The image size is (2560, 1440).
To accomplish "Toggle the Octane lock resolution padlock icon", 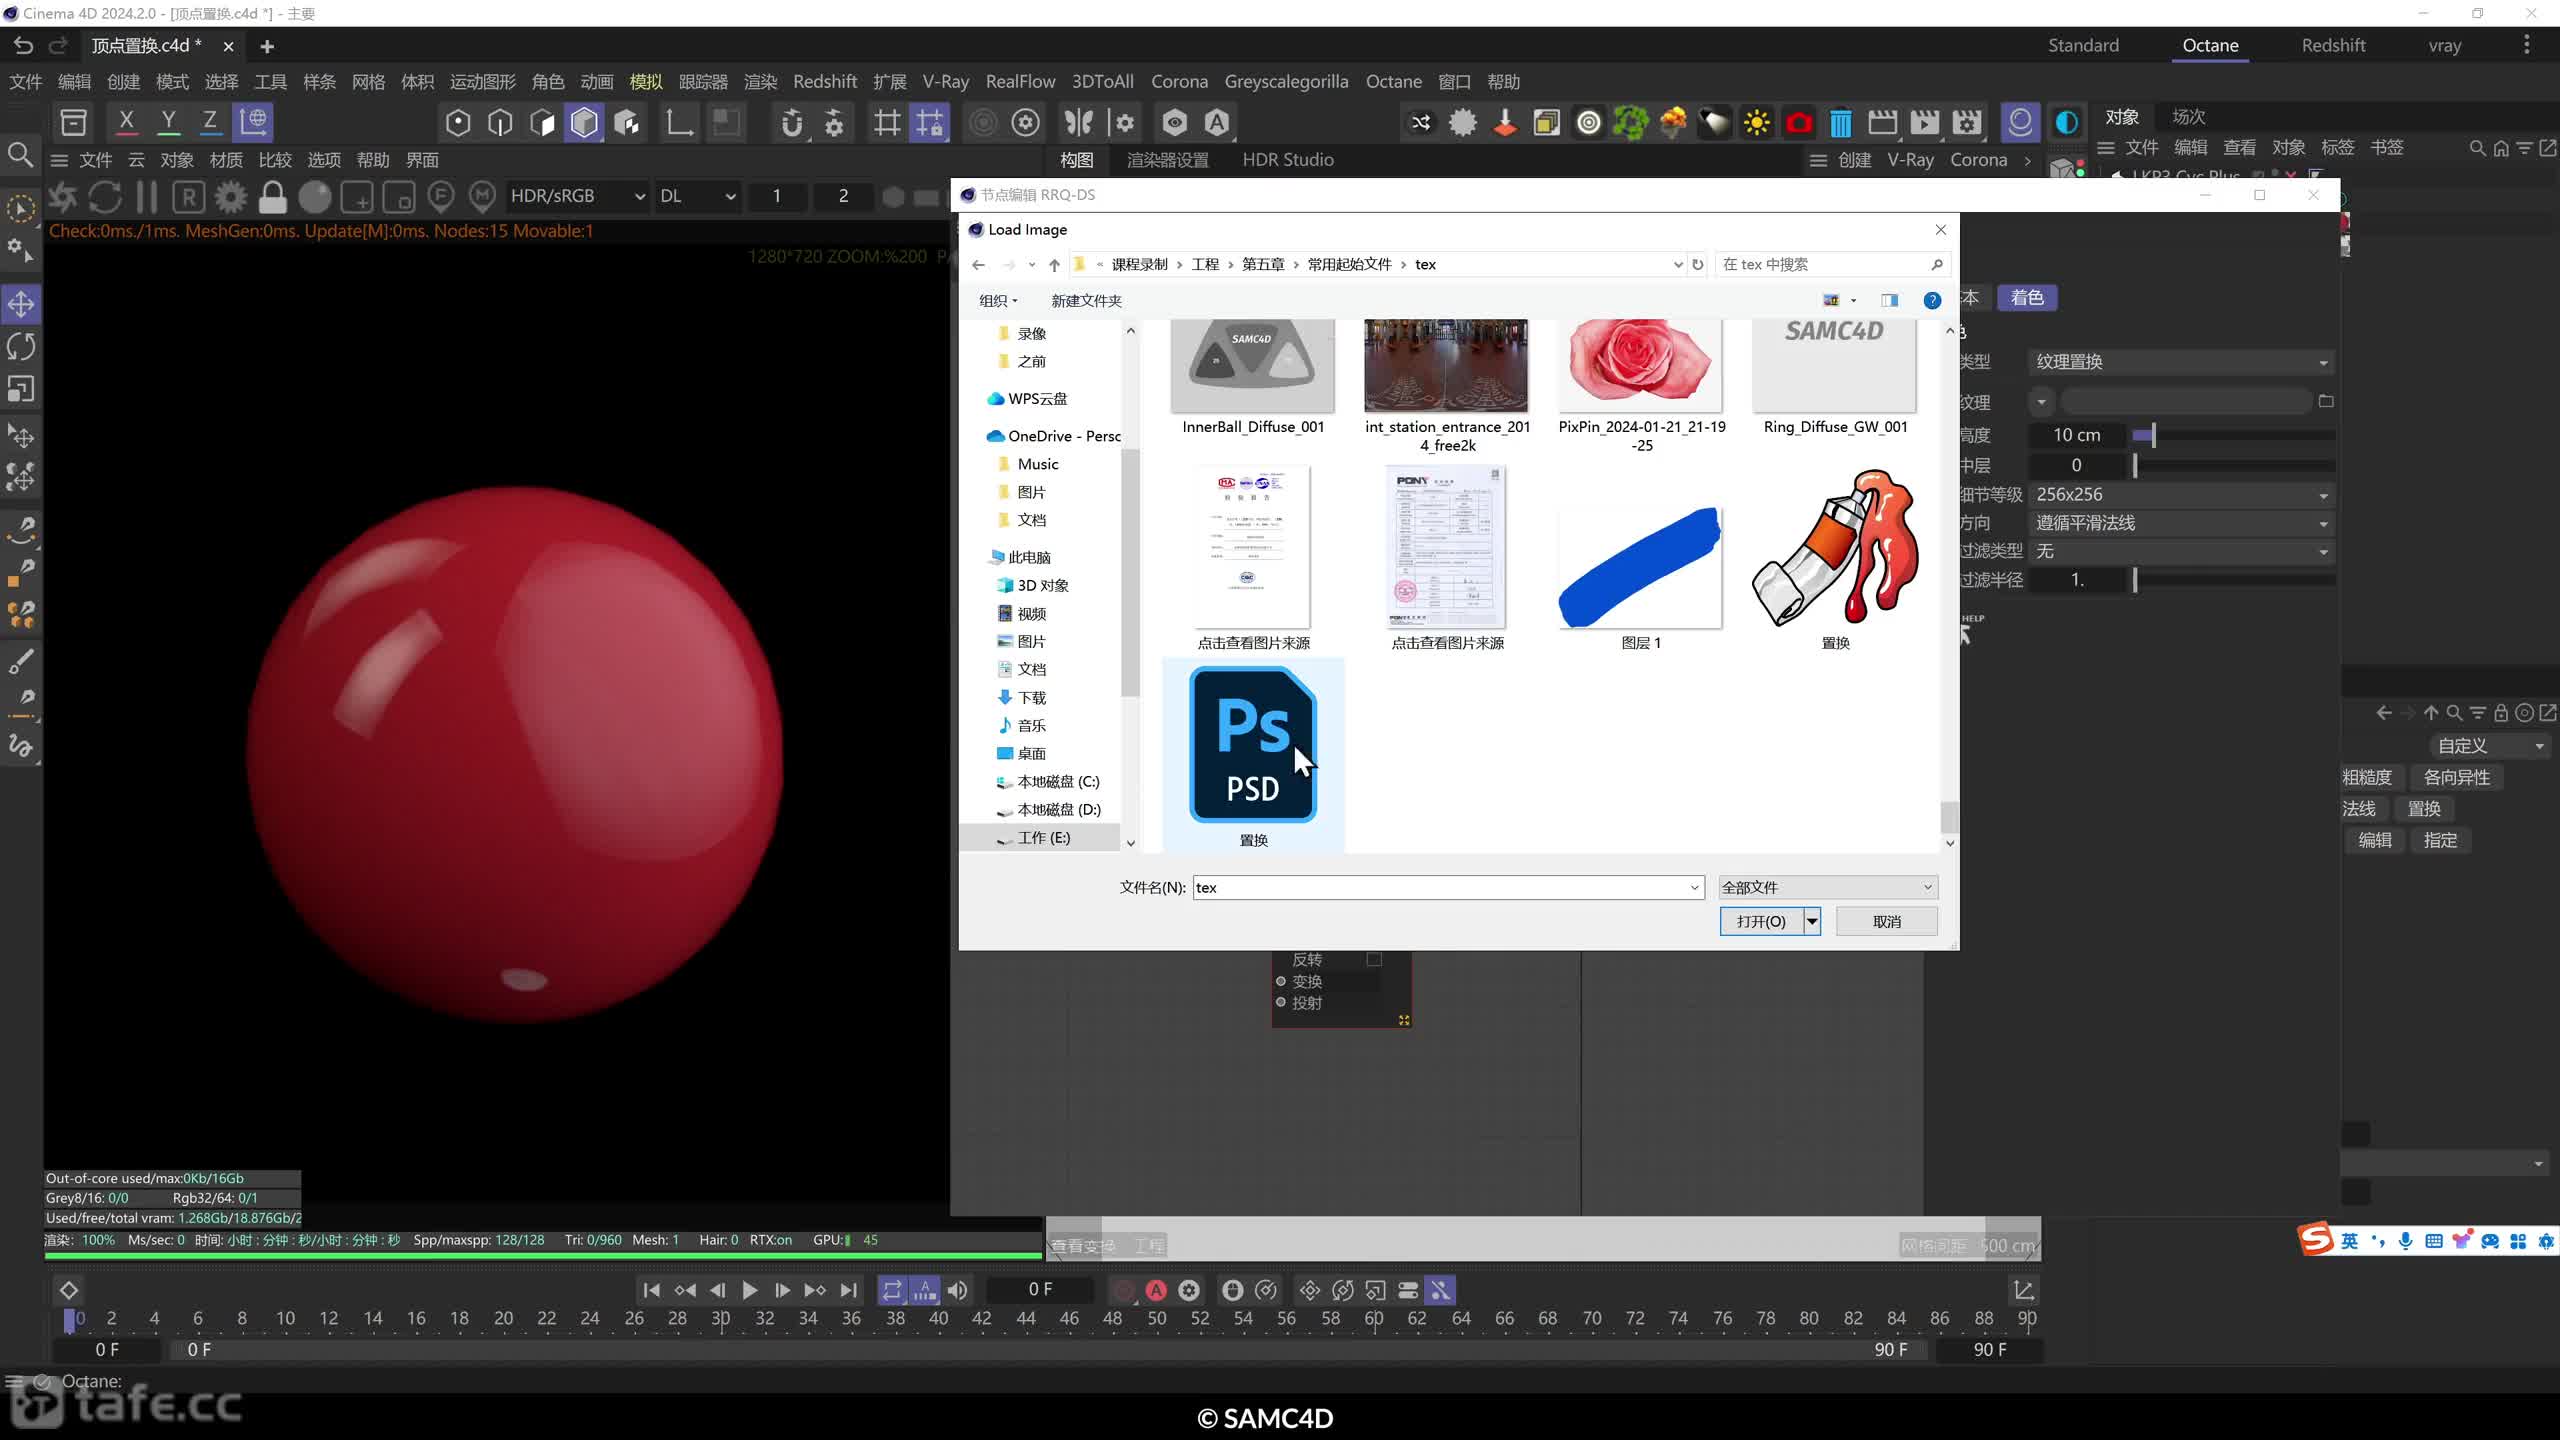I will click(x=272, y=196).
